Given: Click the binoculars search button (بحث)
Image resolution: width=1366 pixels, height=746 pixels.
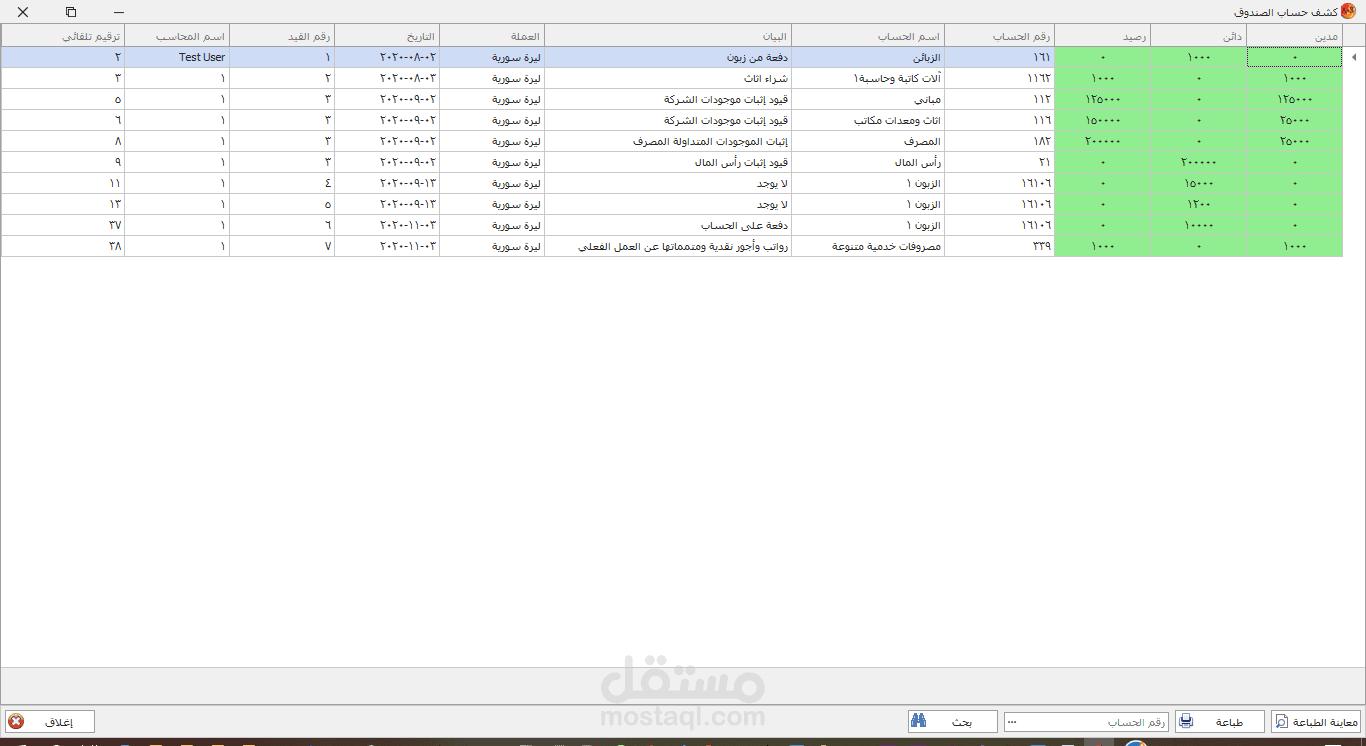Looking at the screenshot, I should tap(952, 721).
